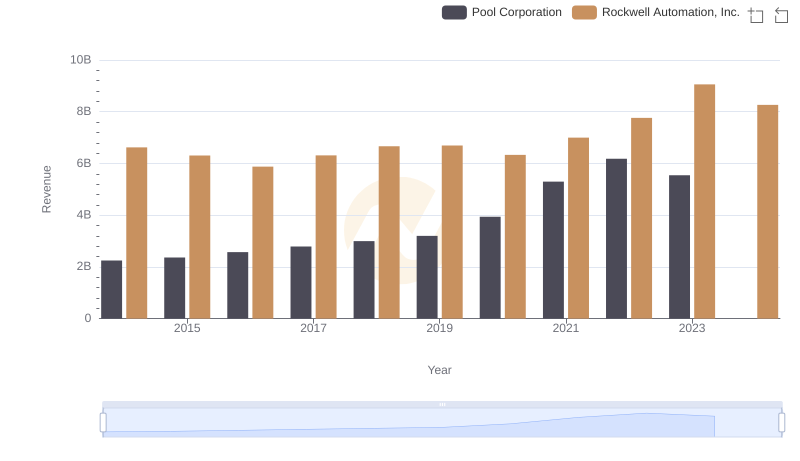The height and width of the screenshot is (461, 800).
Task: Select Pool Corporation bar for 2017
Action: [x=301, y=283]
